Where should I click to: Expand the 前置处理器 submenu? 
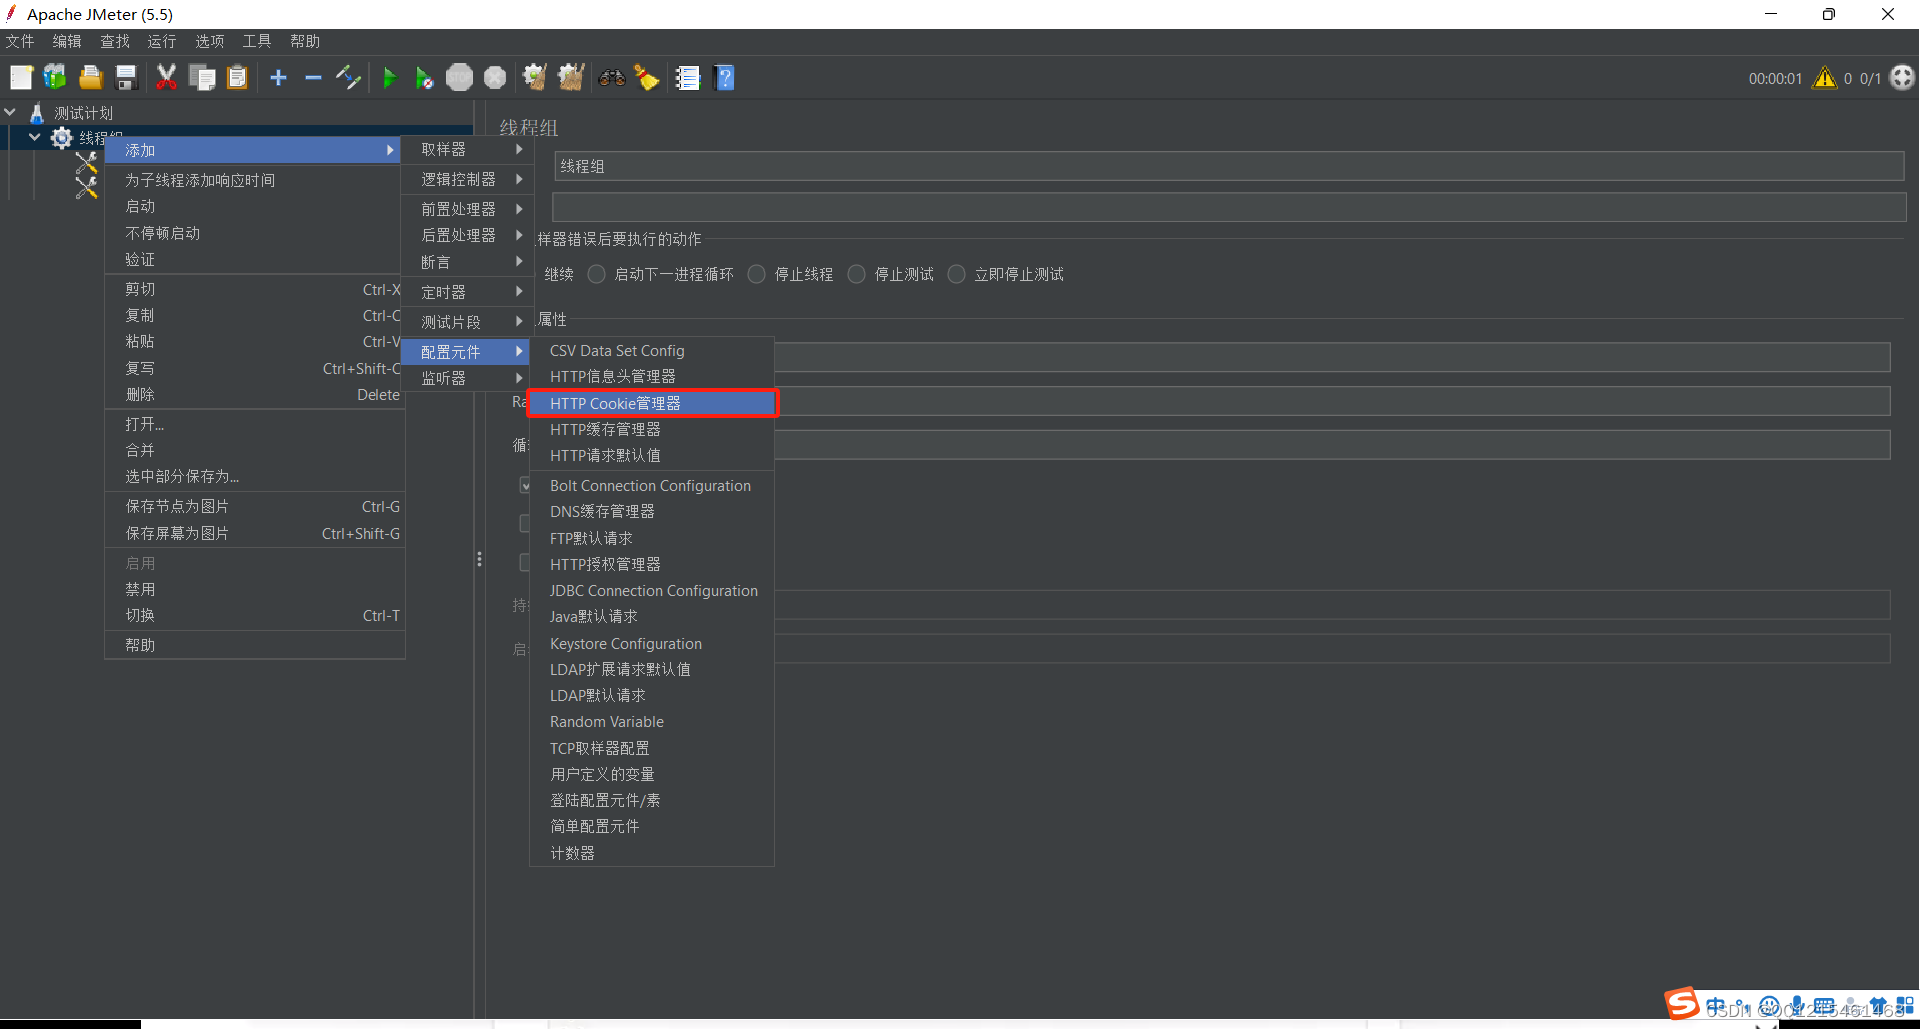(x=467, y=209)
